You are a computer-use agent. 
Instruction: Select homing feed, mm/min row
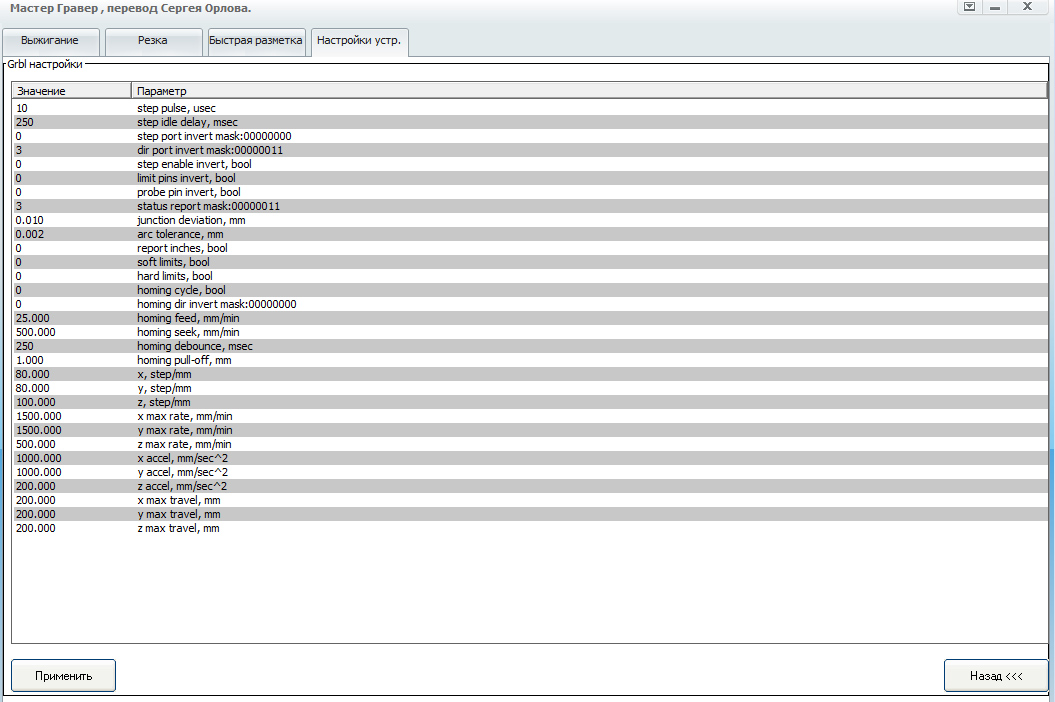tap(530, 318)
